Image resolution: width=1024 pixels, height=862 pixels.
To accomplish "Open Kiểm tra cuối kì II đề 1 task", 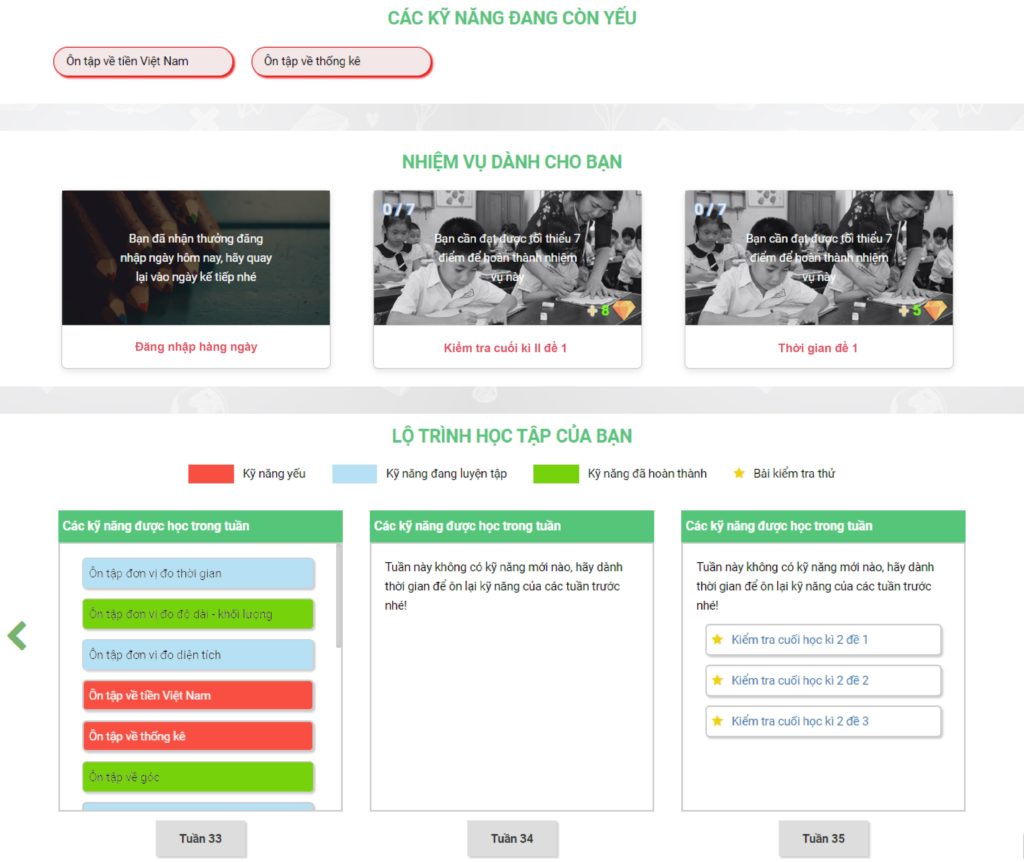I will pos(506,348).
